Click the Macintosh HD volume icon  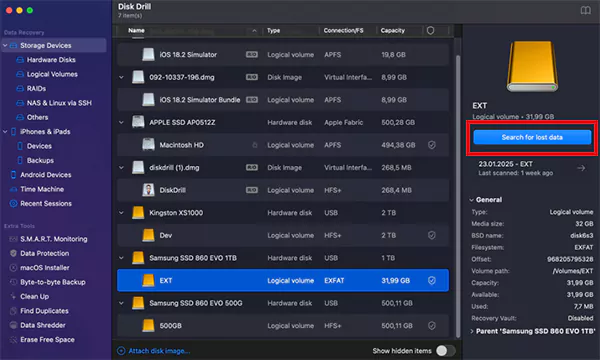pyautogui.click(x=148, y=145)
